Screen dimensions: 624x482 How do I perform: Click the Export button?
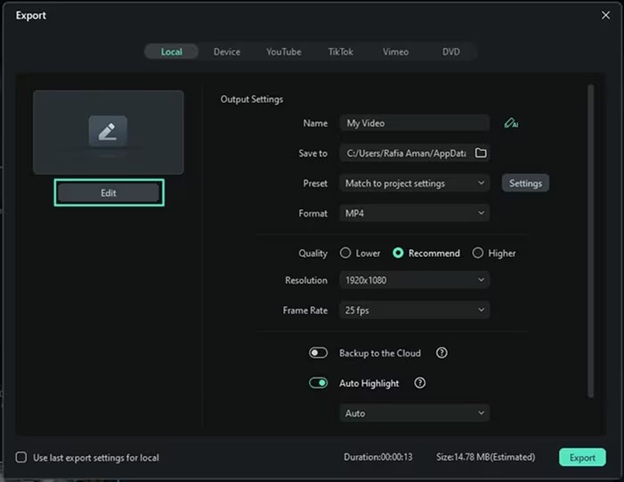pos(582,458)
